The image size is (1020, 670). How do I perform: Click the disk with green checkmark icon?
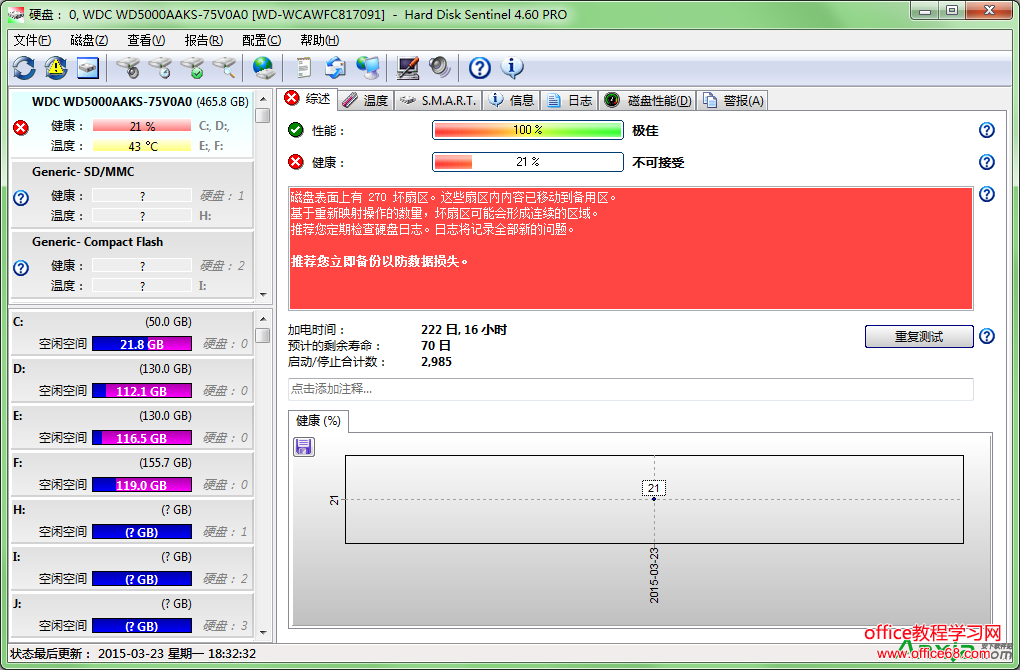click(193, 68)
